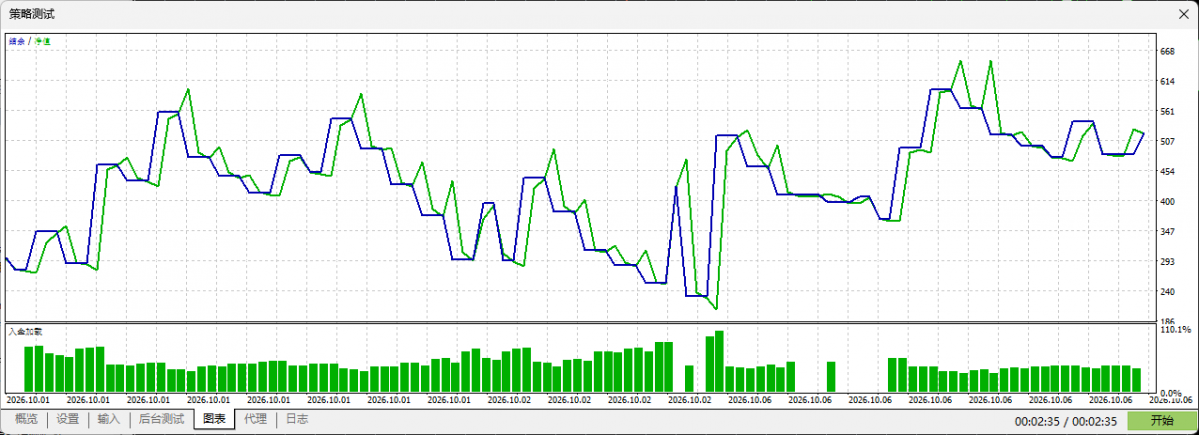Select the 图表 tab

click(214, 419)
